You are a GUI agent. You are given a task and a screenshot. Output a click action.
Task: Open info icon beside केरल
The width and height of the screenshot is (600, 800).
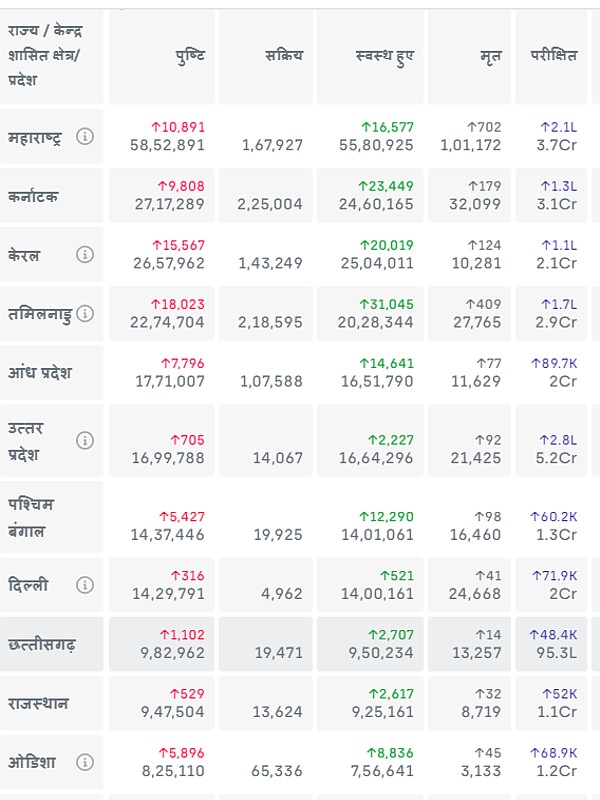pyautogui.click(x=85, y=255)
